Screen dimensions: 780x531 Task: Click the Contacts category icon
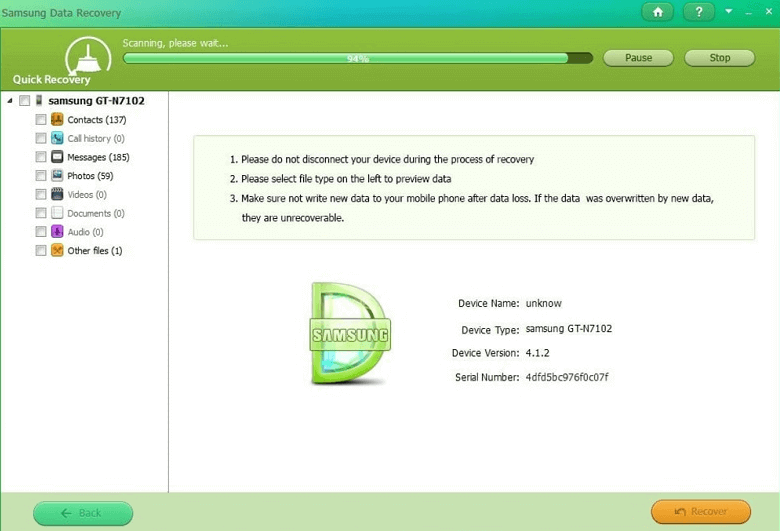[x=57, y=119]
